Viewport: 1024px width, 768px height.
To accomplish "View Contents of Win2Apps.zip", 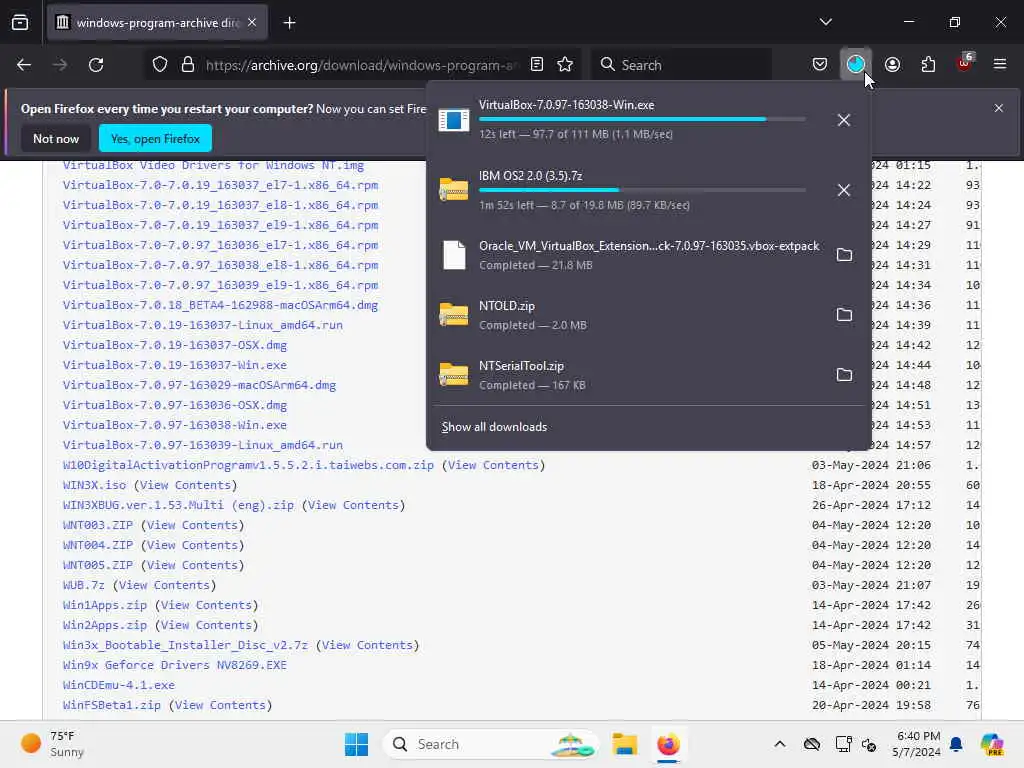I will [x=206, y=625].
